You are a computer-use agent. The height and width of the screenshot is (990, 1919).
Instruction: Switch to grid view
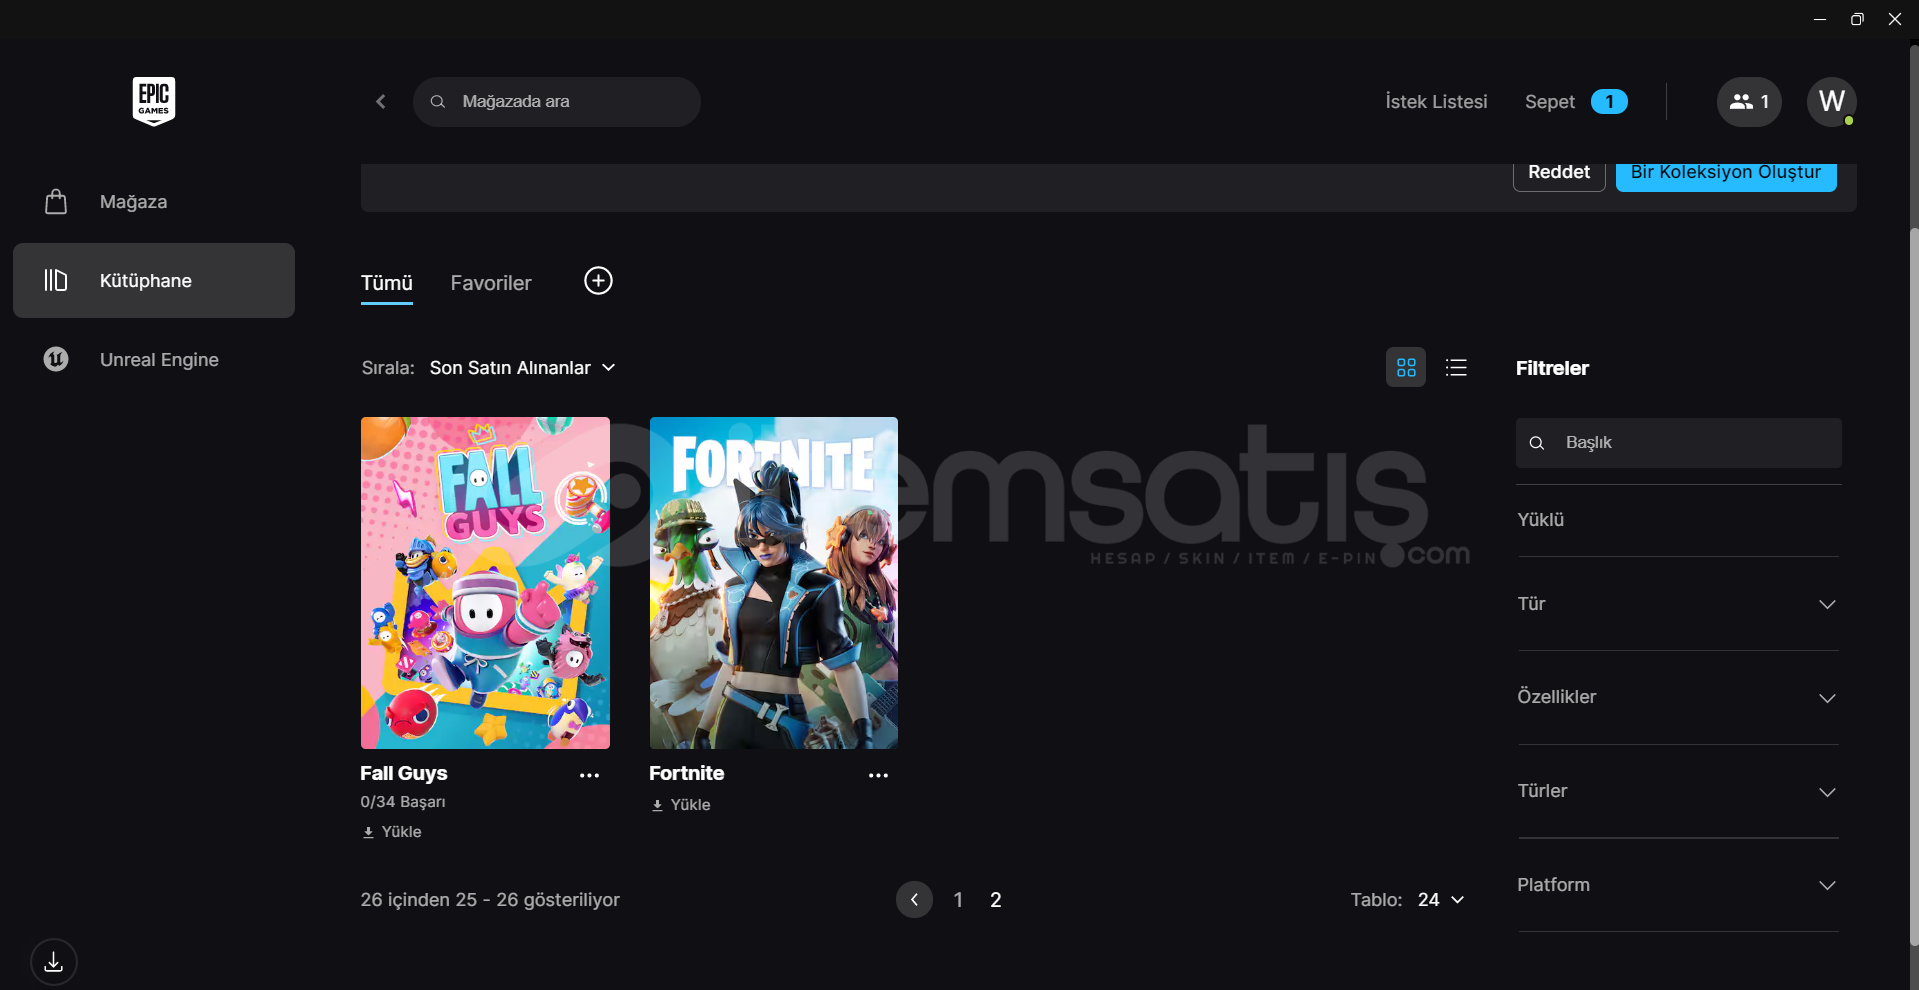[1406, 368]
